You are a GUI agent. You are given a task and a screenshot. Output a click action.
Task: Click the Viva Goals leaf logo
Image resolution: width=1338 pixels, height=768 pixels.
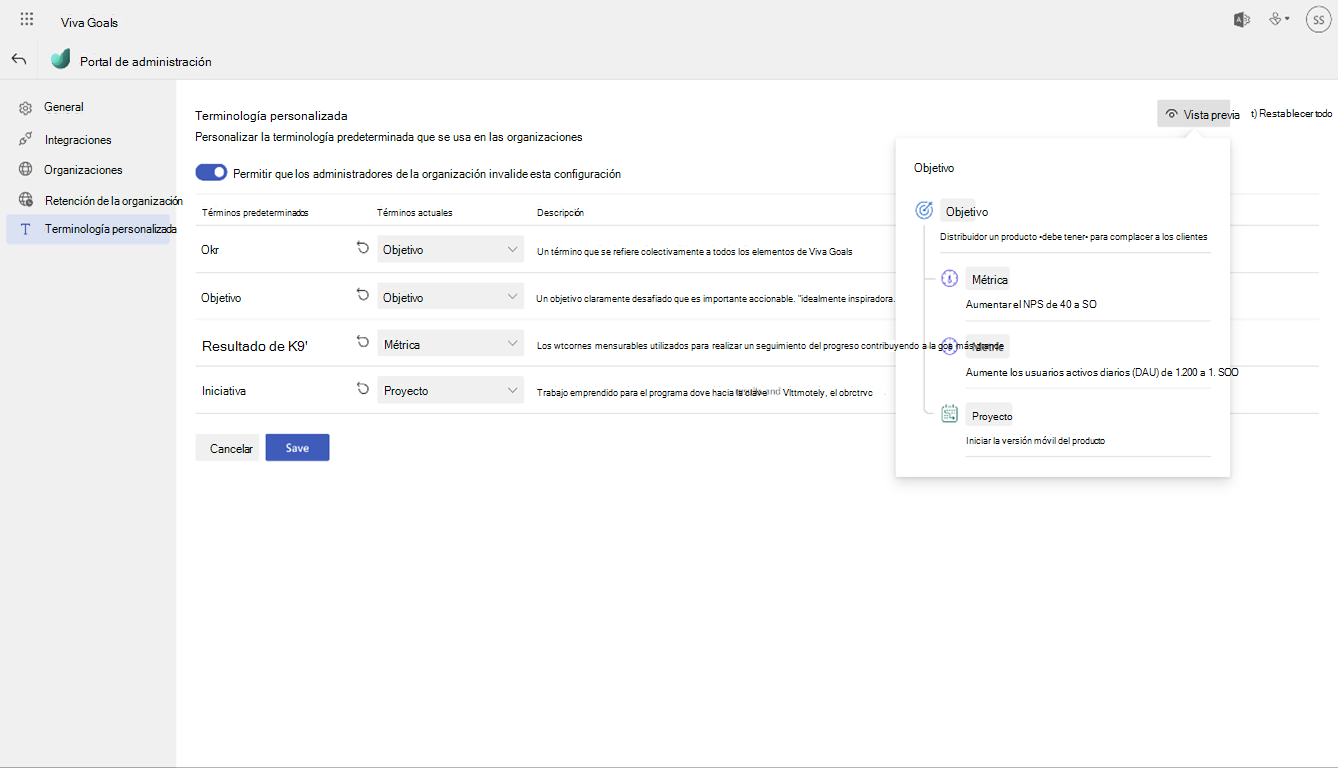[61, 59]
